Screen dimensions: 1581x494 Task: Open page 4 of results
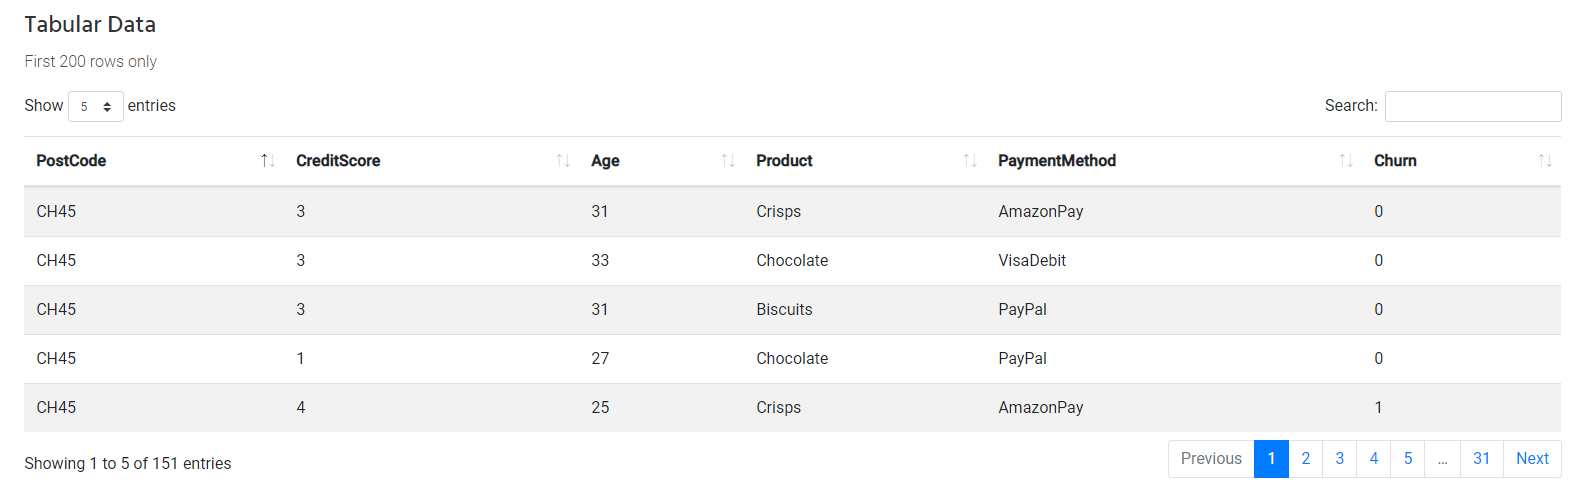pos(1373,459)
